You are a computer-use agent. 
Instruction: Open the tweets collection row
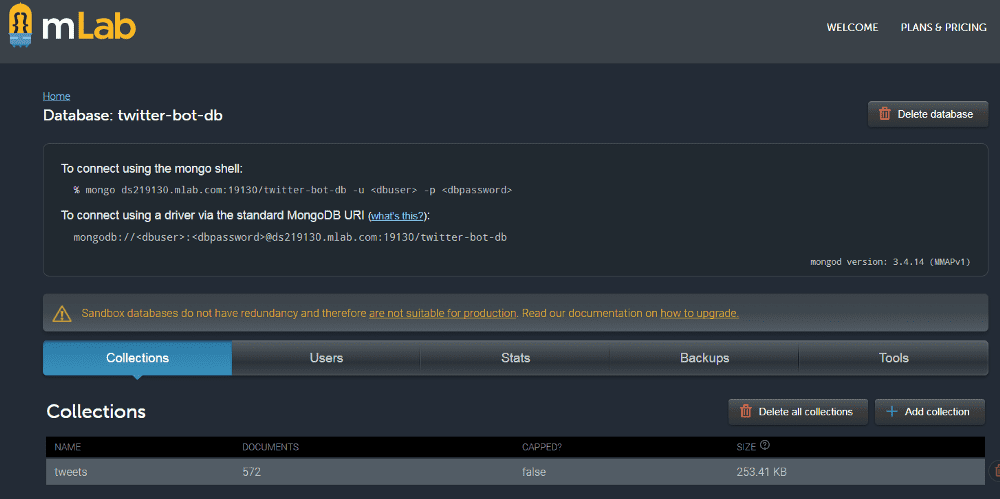515,472
